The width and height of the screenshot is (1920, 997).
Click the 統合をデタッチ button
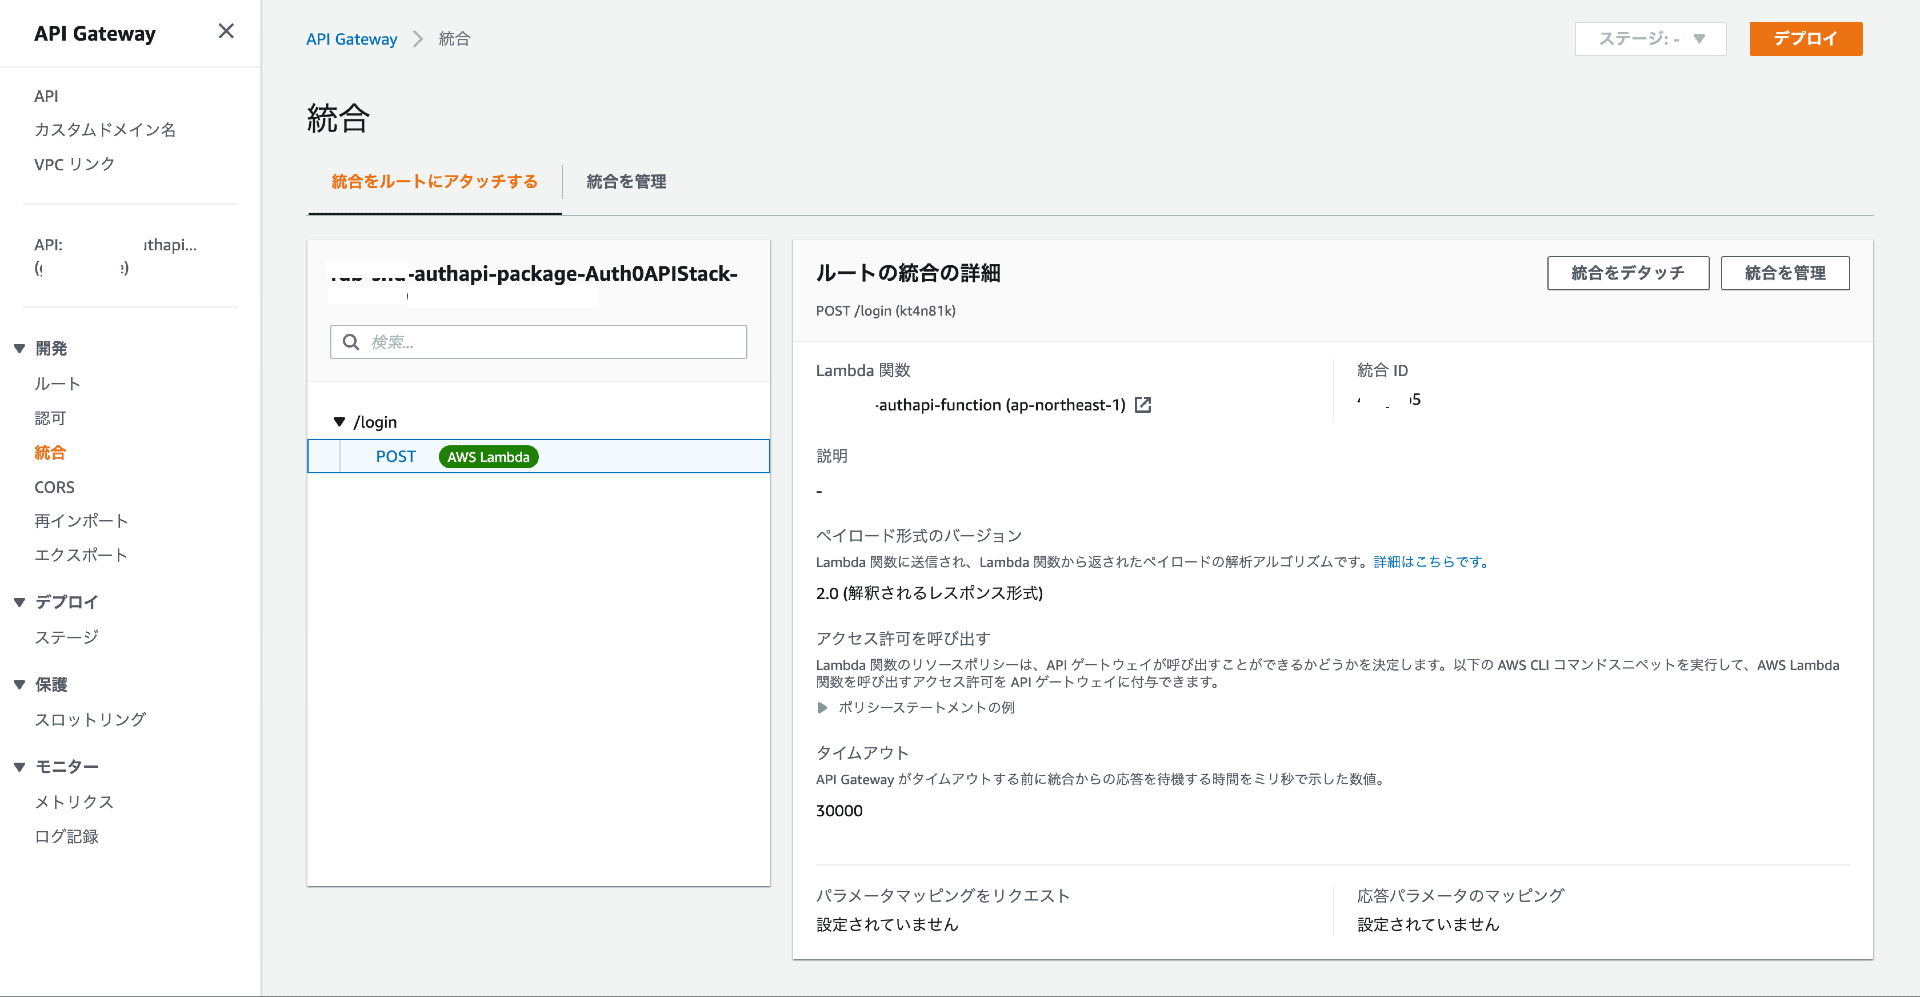(x=1627, y=273)
